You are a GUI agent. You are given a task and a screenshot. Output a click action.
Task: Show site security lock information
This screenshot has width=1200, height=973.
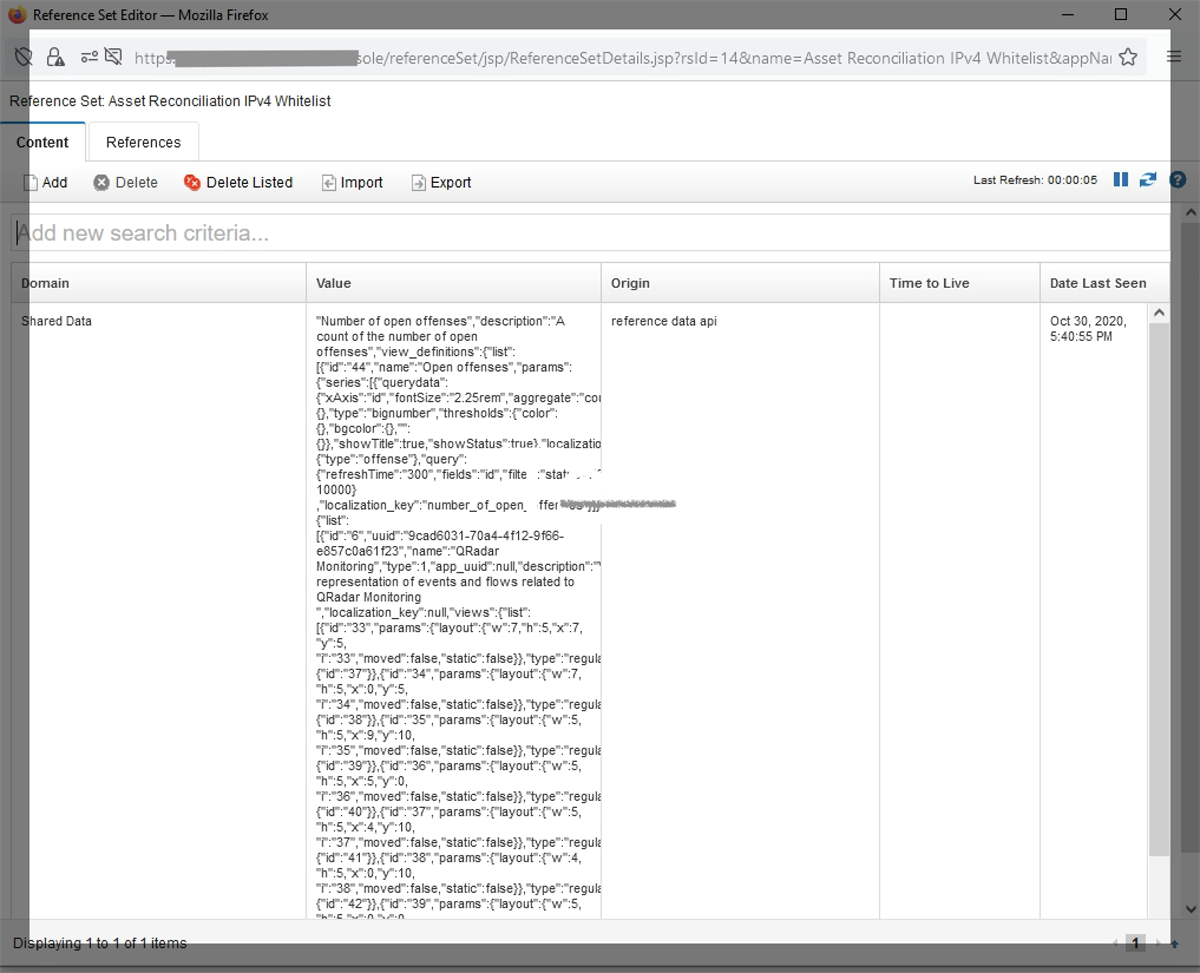(x=55, y=57)
